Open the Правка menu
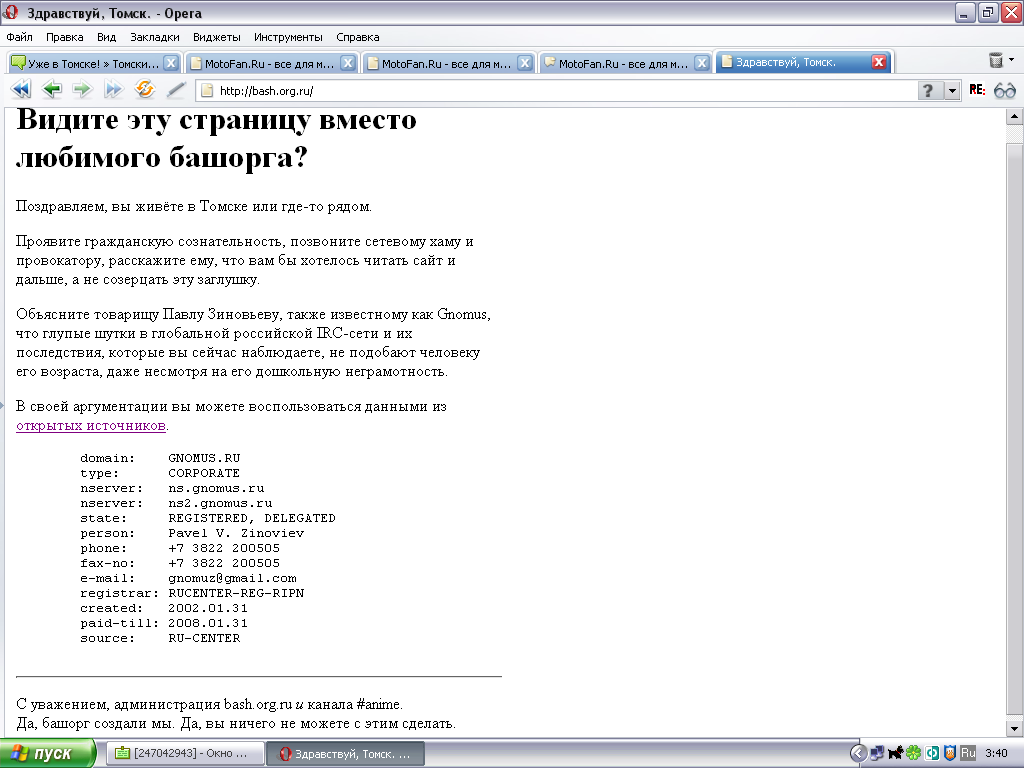Screen dimensions: 1024x768 (65, 37)
